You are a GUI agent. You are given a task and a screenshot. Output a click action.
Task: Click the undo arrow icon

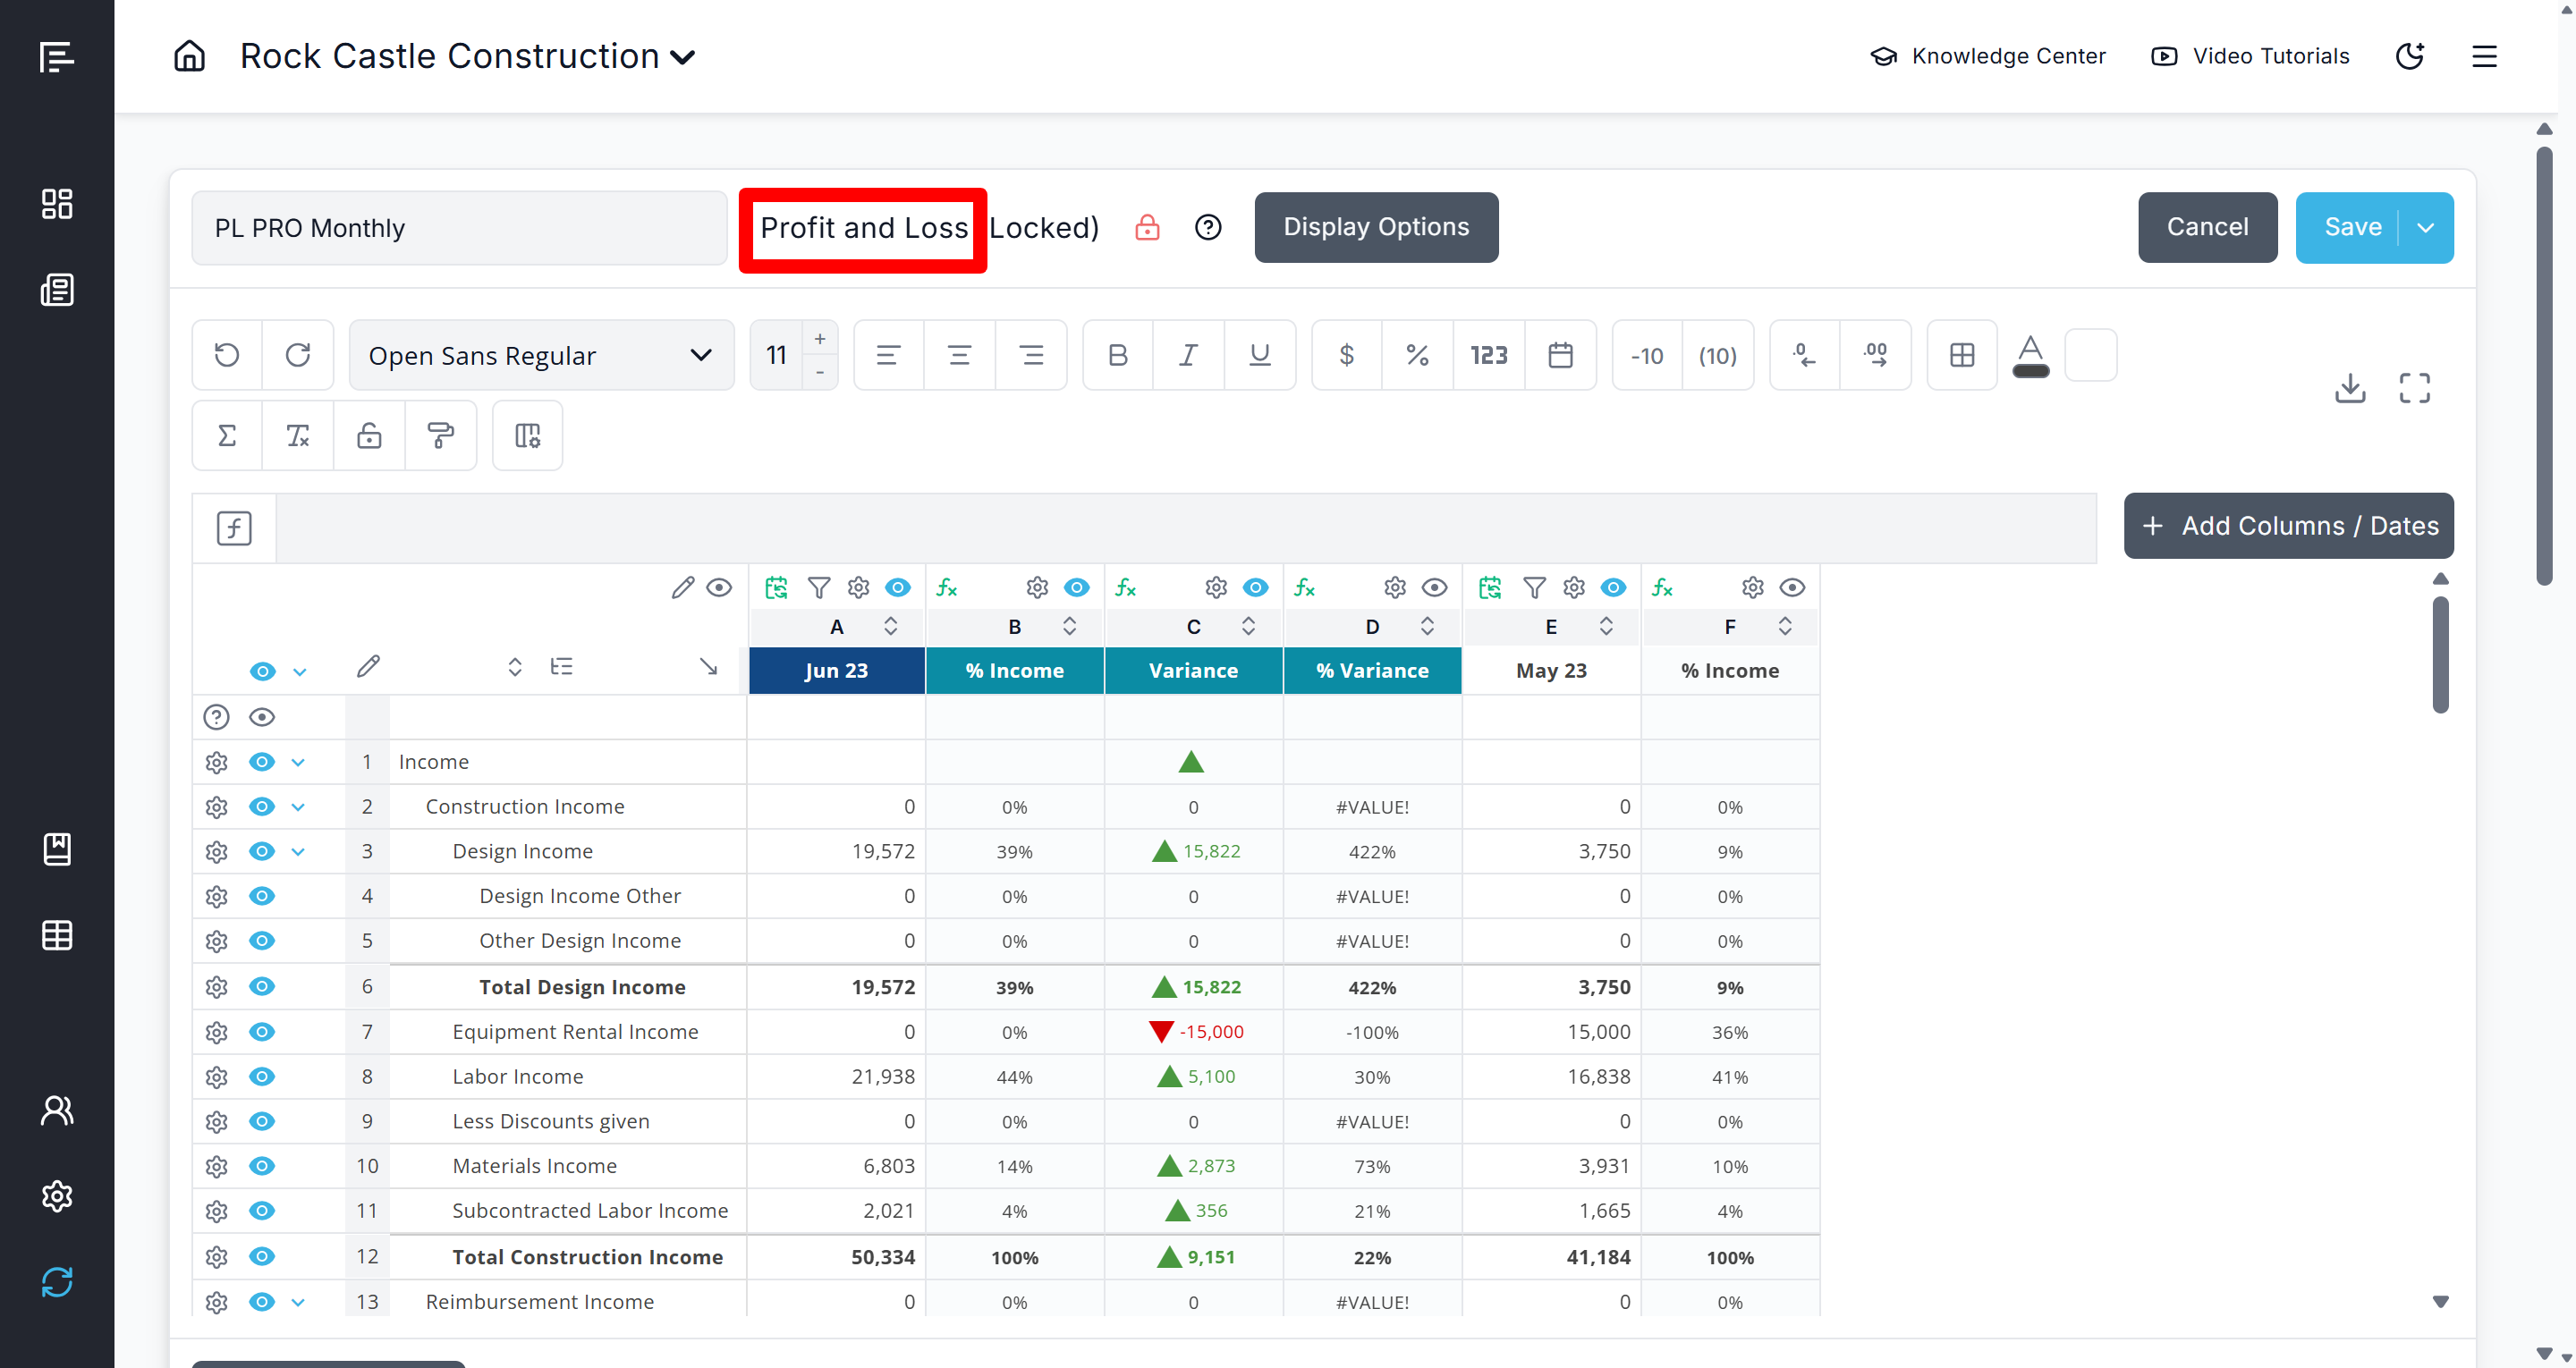click(x=227, y=355)
